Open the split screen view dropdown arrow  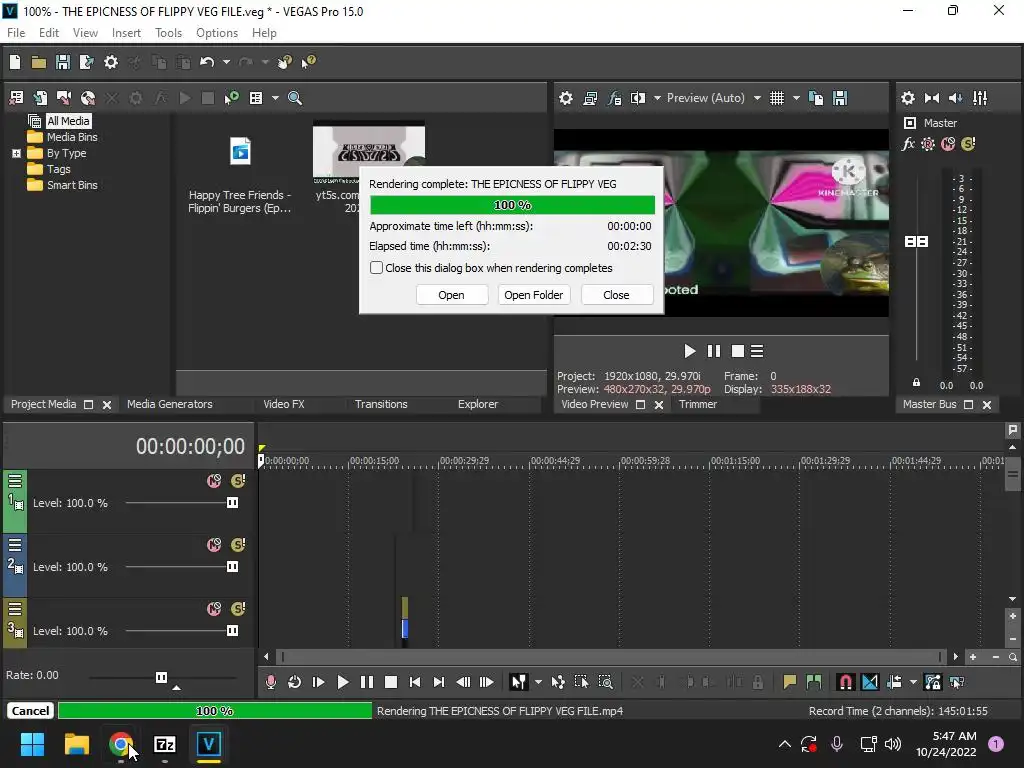pos(657,98)
